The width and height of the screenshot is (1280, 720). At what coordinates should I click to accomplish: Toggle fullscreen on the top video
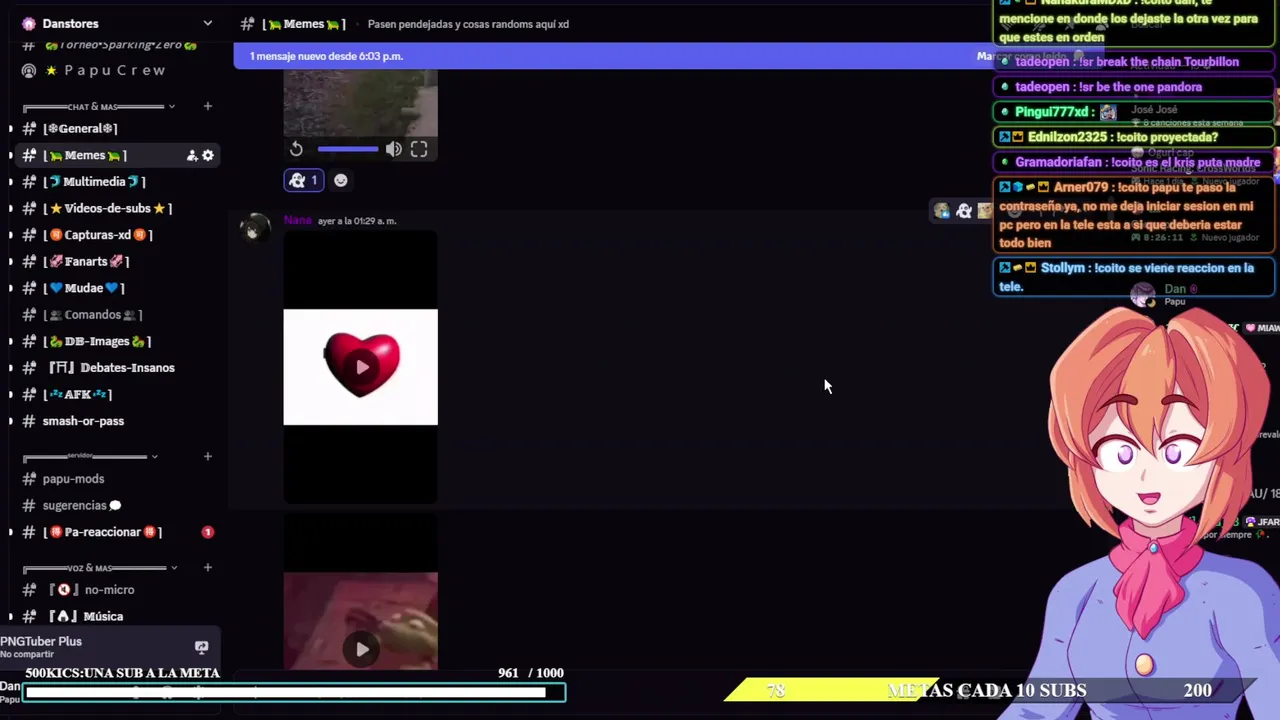click(x=419, y=149)
